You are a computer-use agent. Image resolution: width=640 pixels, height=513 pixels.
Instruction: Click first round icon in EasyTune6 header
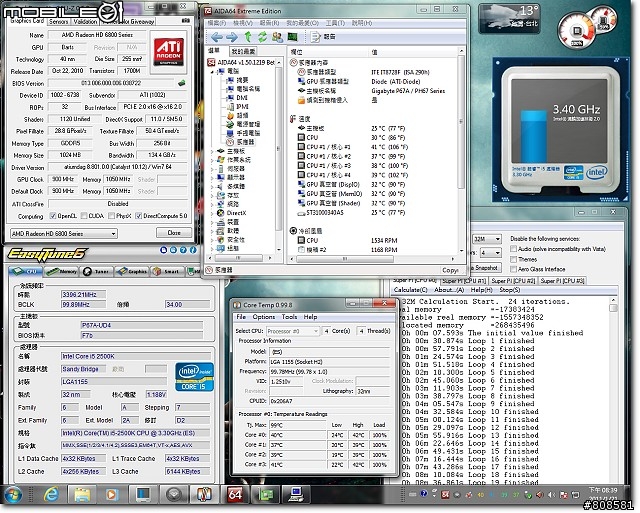[x=163, y=250]
